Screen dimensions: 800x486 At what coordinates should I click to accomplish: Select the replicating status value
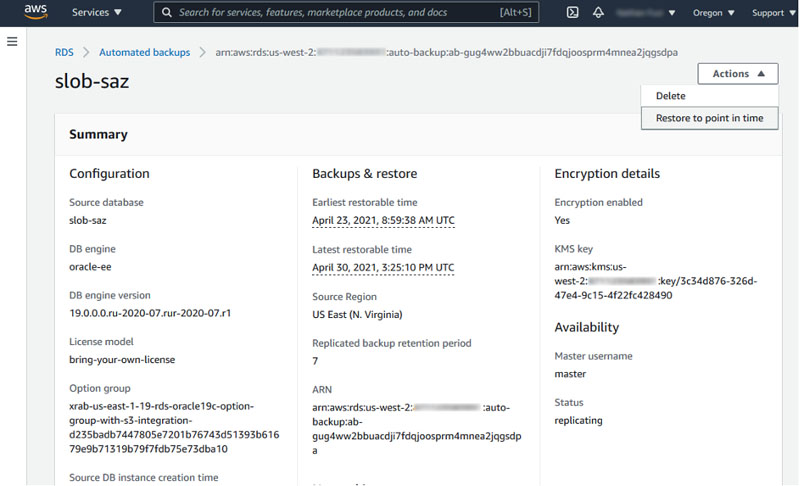pyautogui.click(x=579, y=420)
